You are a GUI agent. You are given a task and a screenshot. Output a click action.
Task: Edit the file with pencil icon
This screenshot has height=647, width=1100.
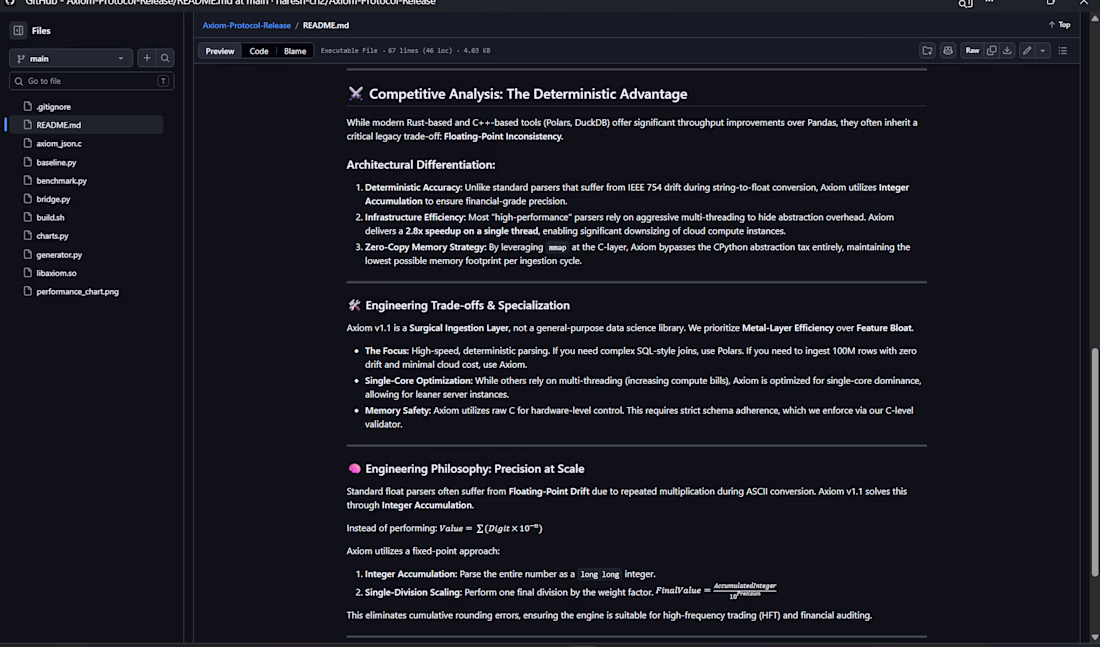1027,51
